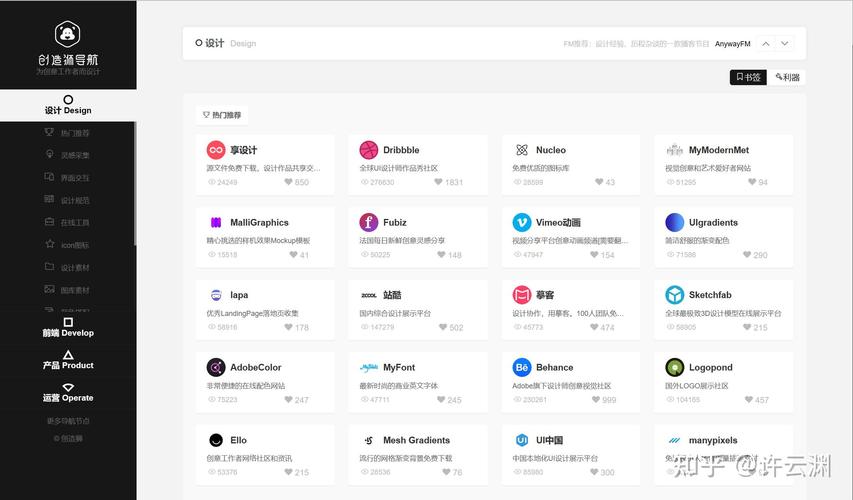The height and width of the screenshot is (500, 853).
Task: Click the purple MalliGraphics icon
Action: pos(216,222)
